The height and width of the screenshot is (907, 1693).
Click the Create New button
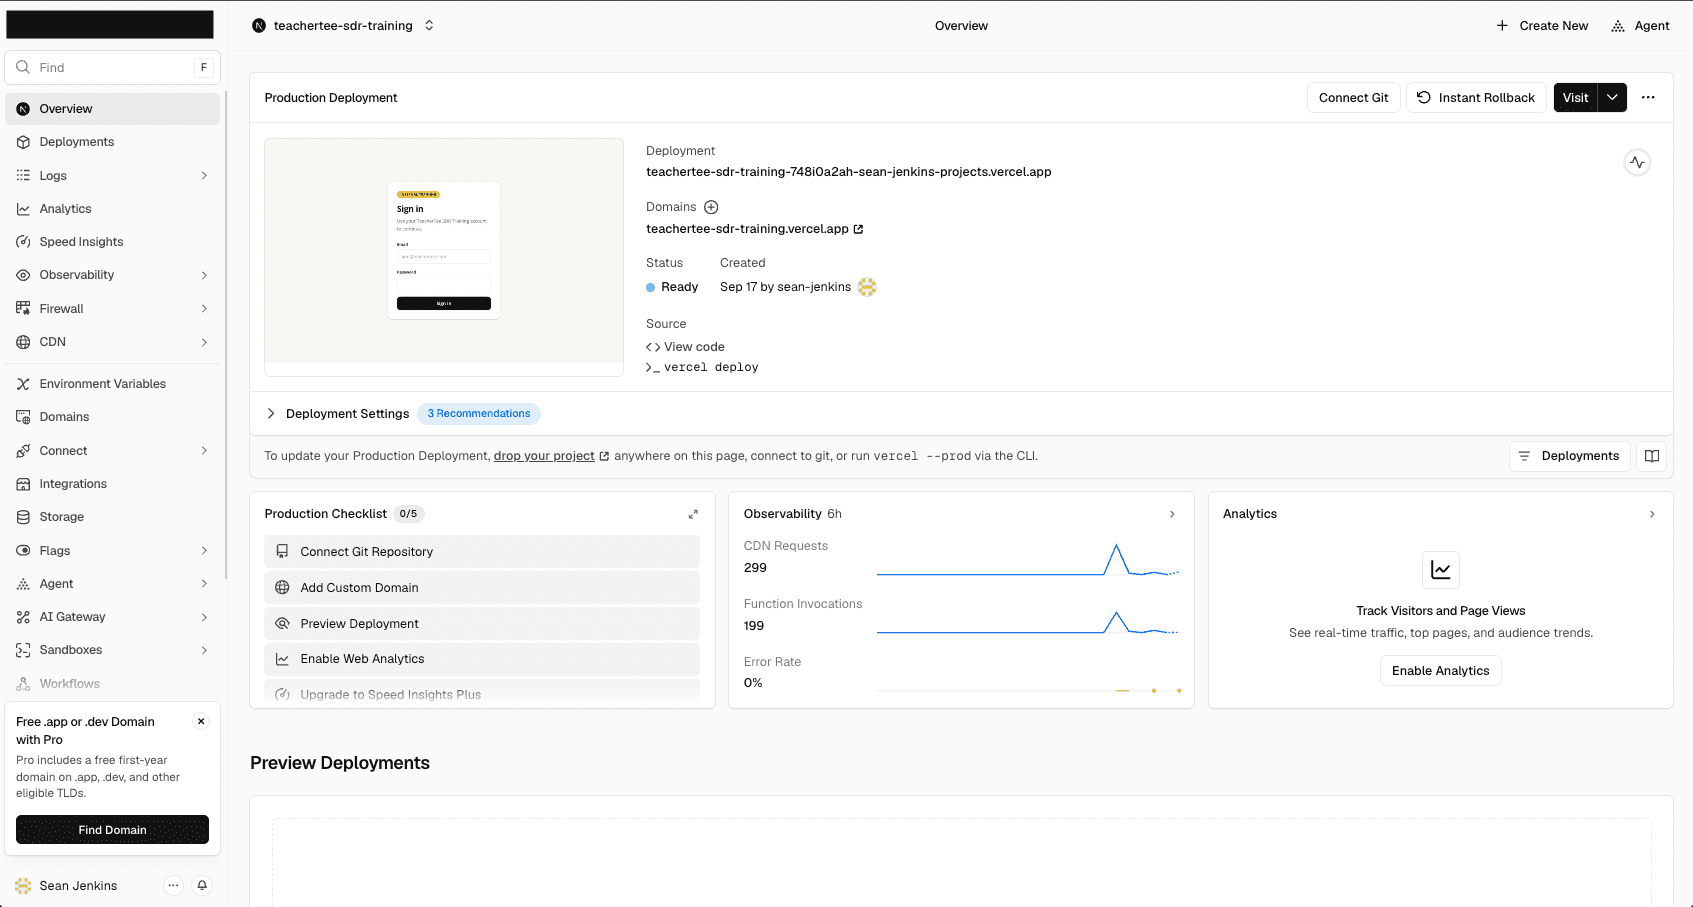pos(1542,26)
